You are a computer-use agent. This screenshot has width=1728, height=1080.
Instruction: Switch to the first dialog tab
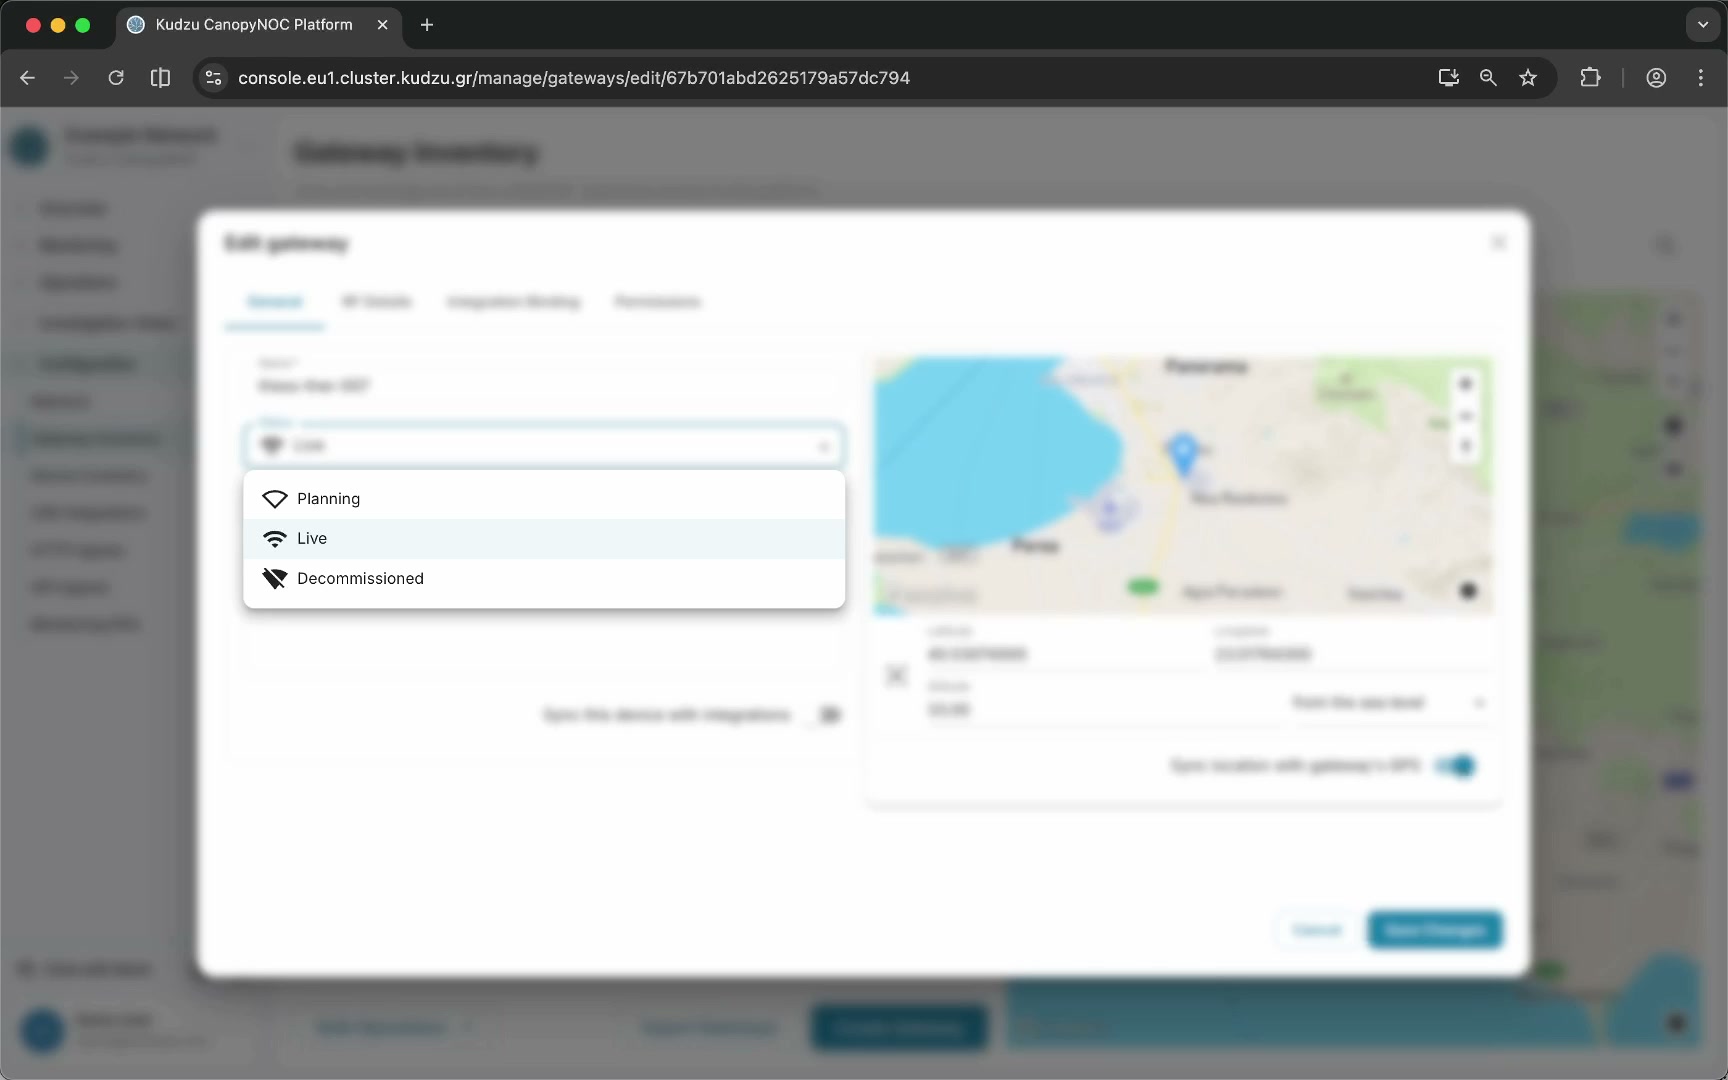pyautogui.click(x=274, y=302)
